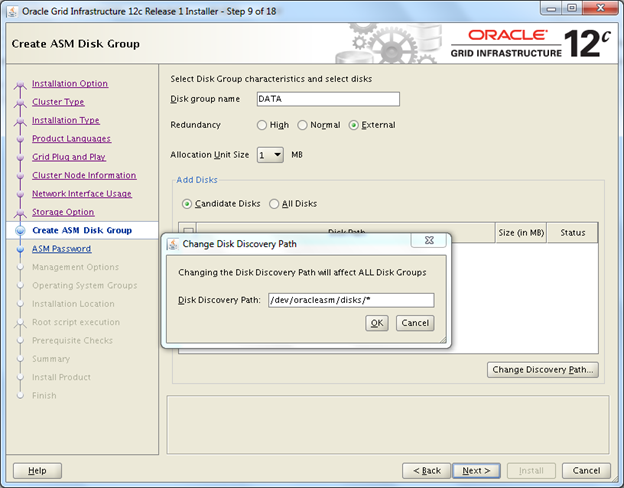Viewport: 624px width, 488px height.
Task: Click OK in the discovery path dialog
Action: 377,323
